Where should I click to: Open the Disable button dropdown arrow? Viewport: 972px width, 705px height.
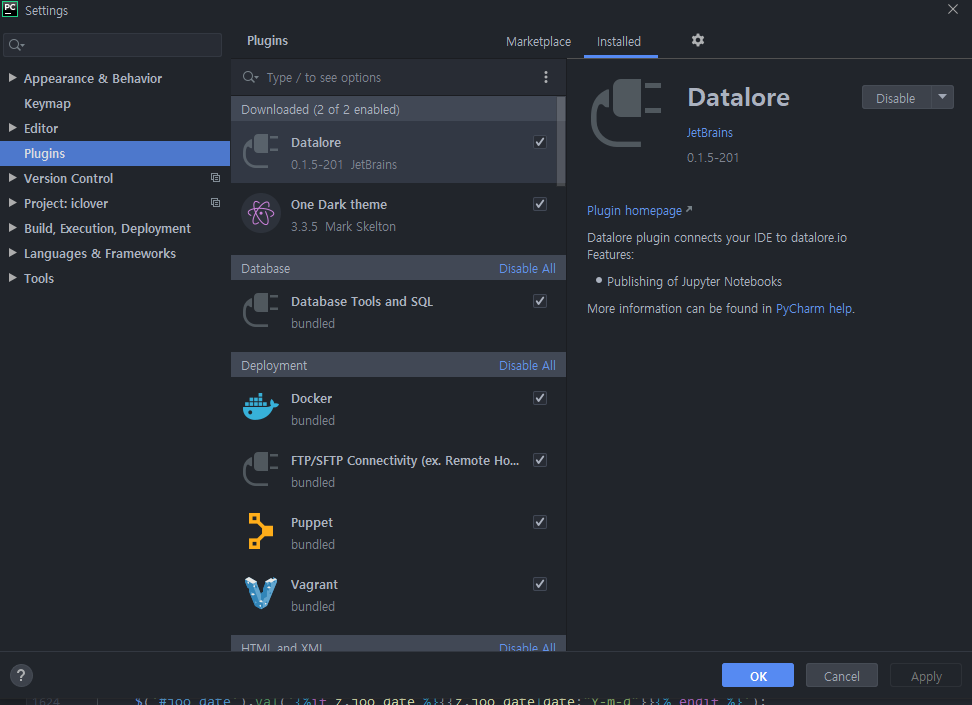(942, 97)
